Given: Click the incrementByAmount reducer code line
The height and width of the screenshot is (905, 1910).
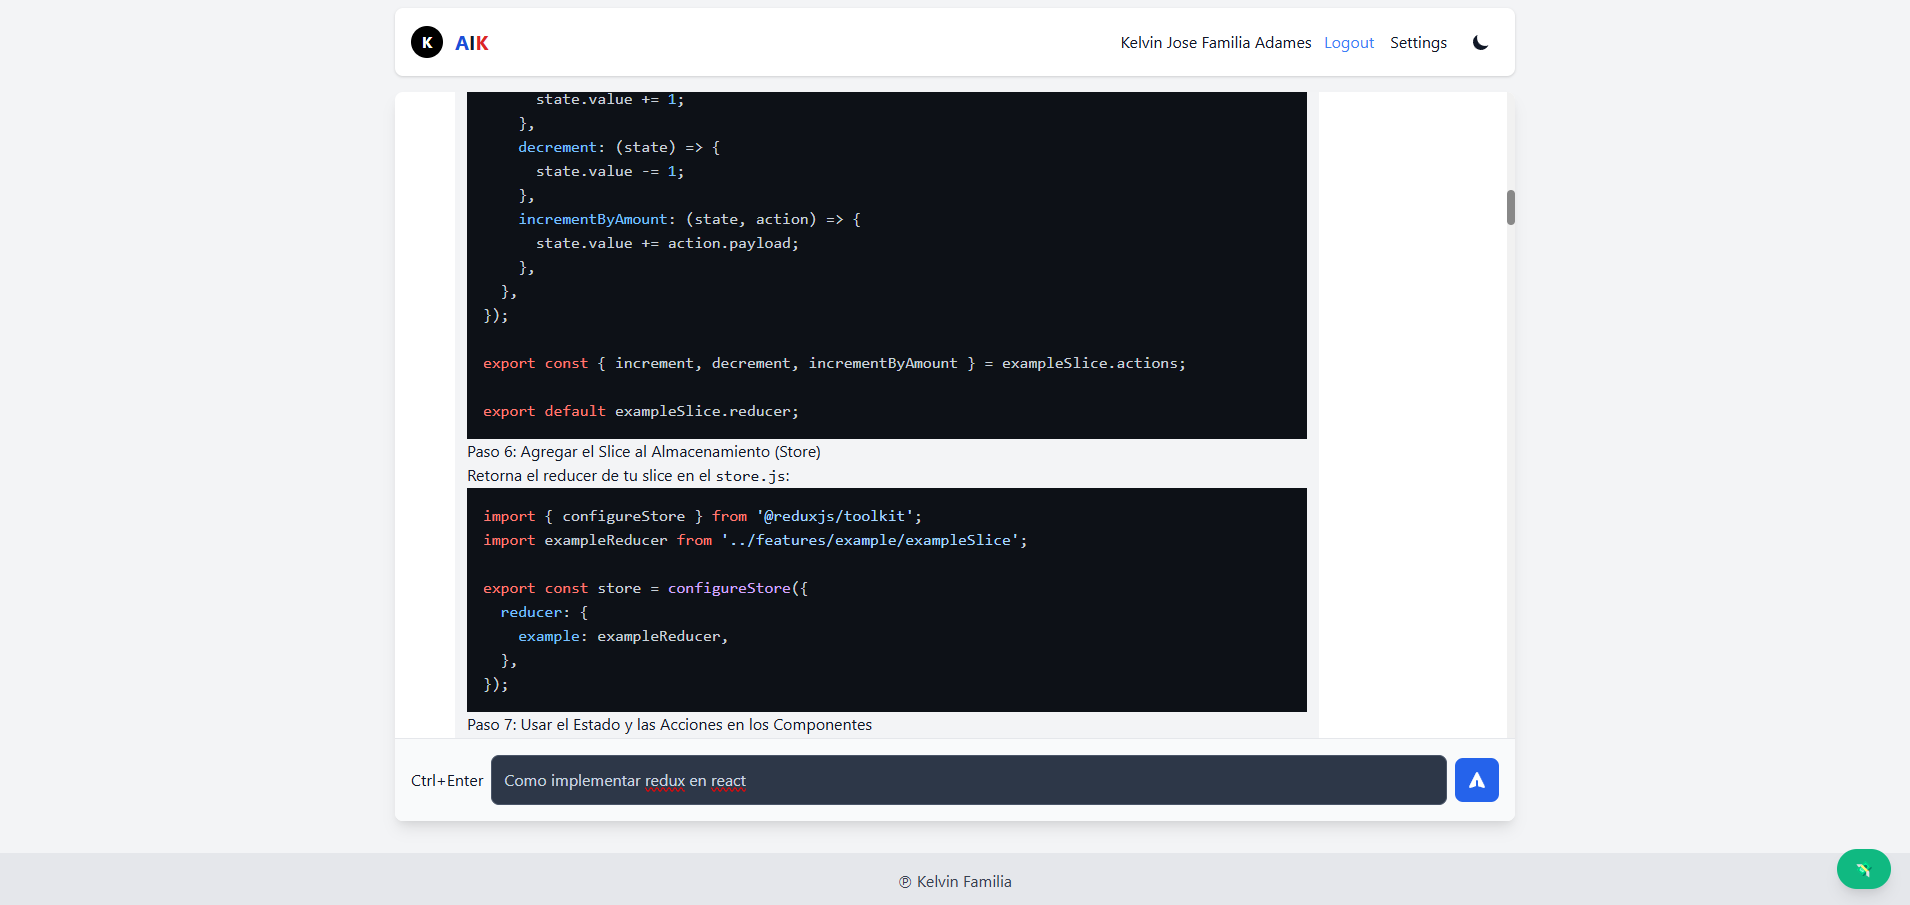Looking at the screenshot, I should point(689,219).
